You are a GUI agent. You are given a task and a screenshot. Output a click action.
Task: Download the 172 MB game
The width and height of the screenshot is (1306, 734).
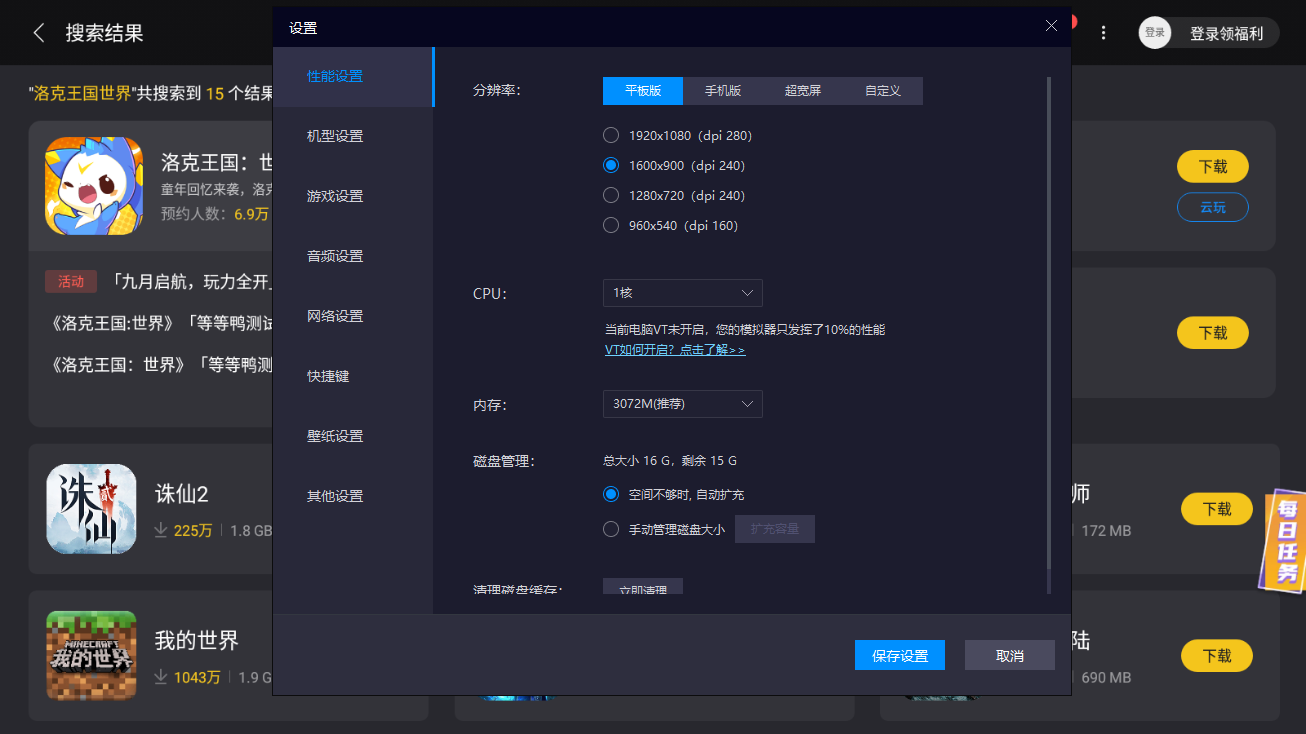click(1217, 508)
